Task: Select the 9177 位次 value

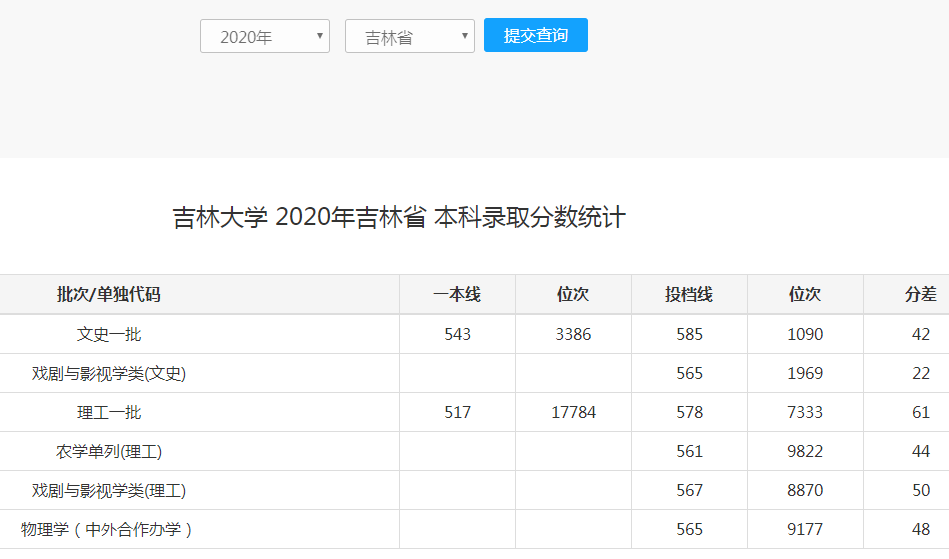Action: 805,529
